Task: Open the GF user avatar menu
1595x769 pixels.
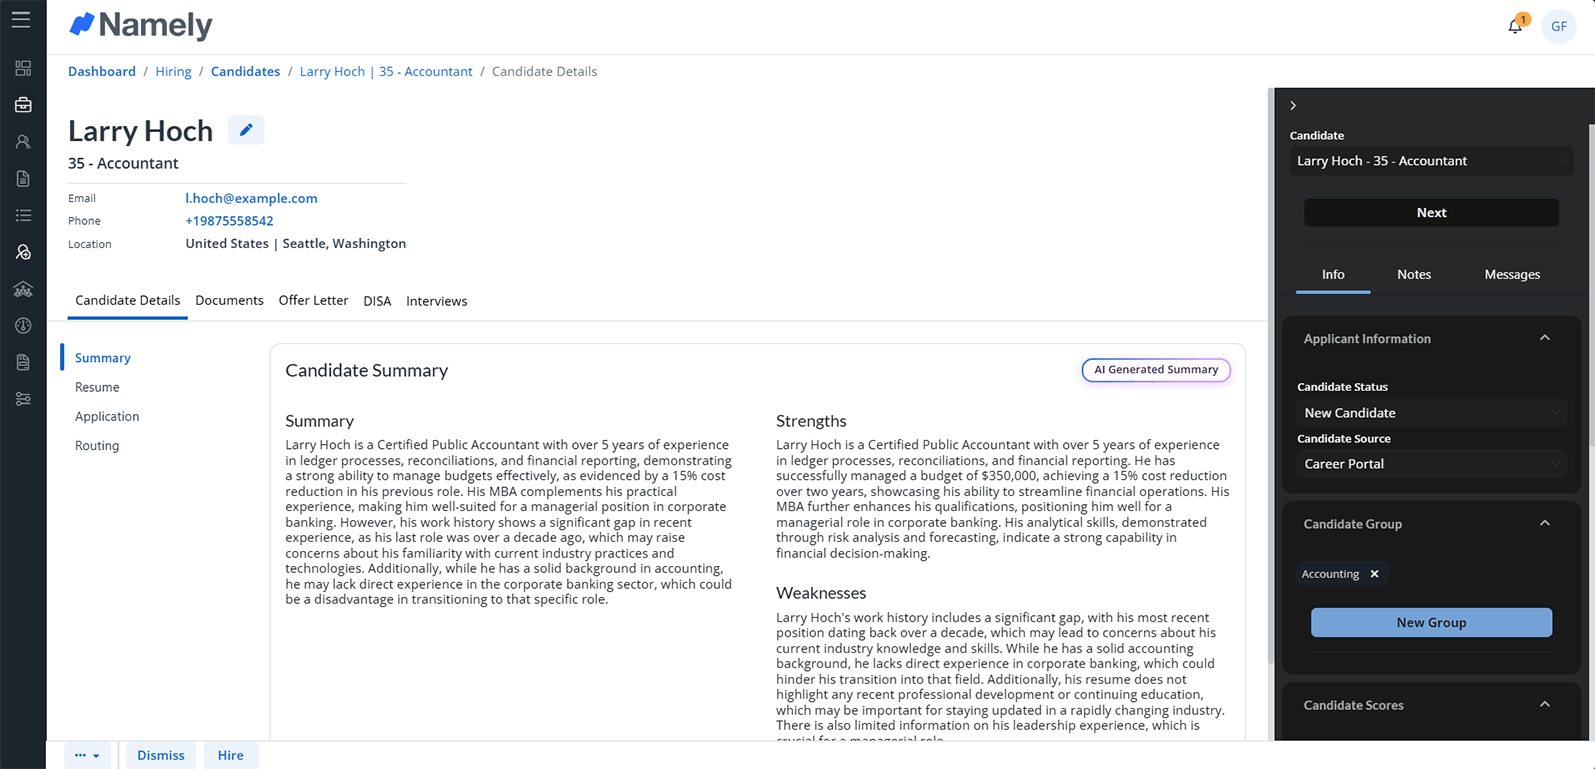Action: click(x=1559, y=27)
